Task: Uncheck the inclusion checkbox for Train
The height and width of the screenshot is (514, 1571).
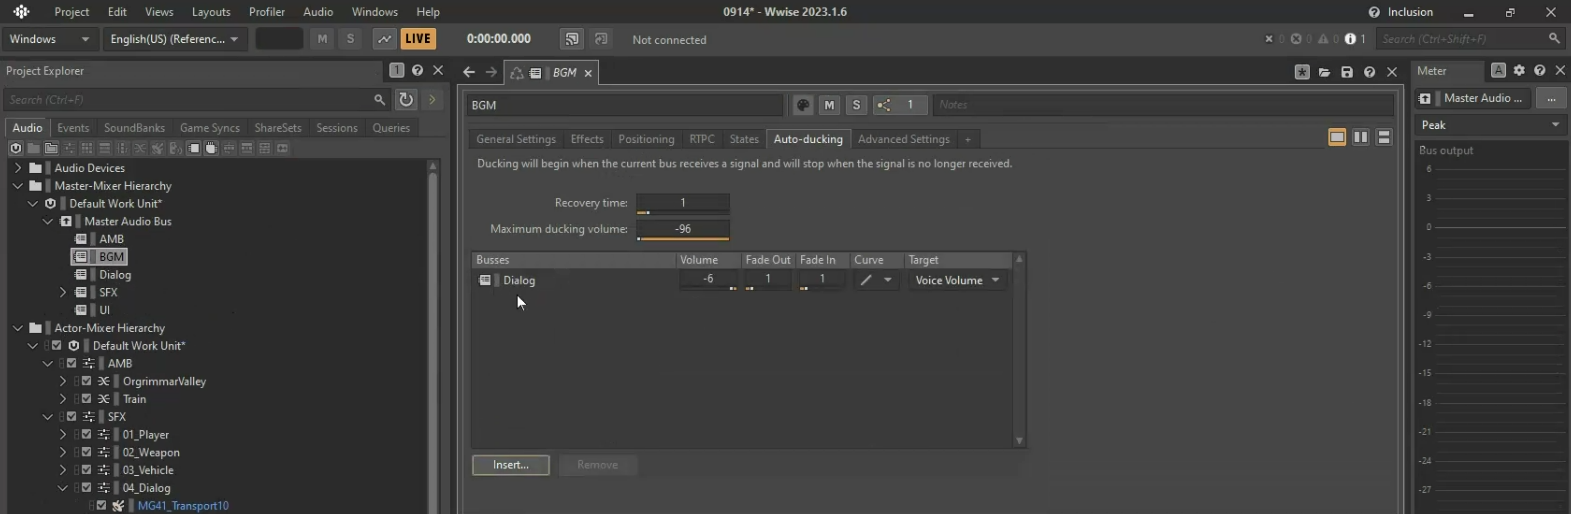Action: 86,399
